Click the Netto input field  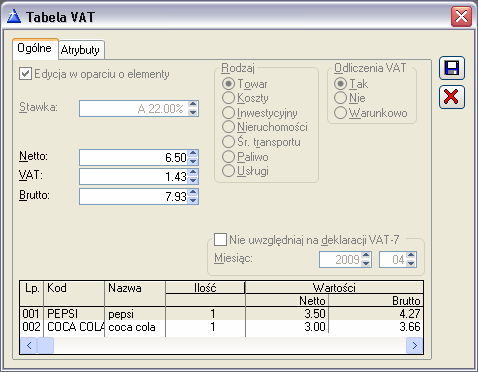coord(134,157)
